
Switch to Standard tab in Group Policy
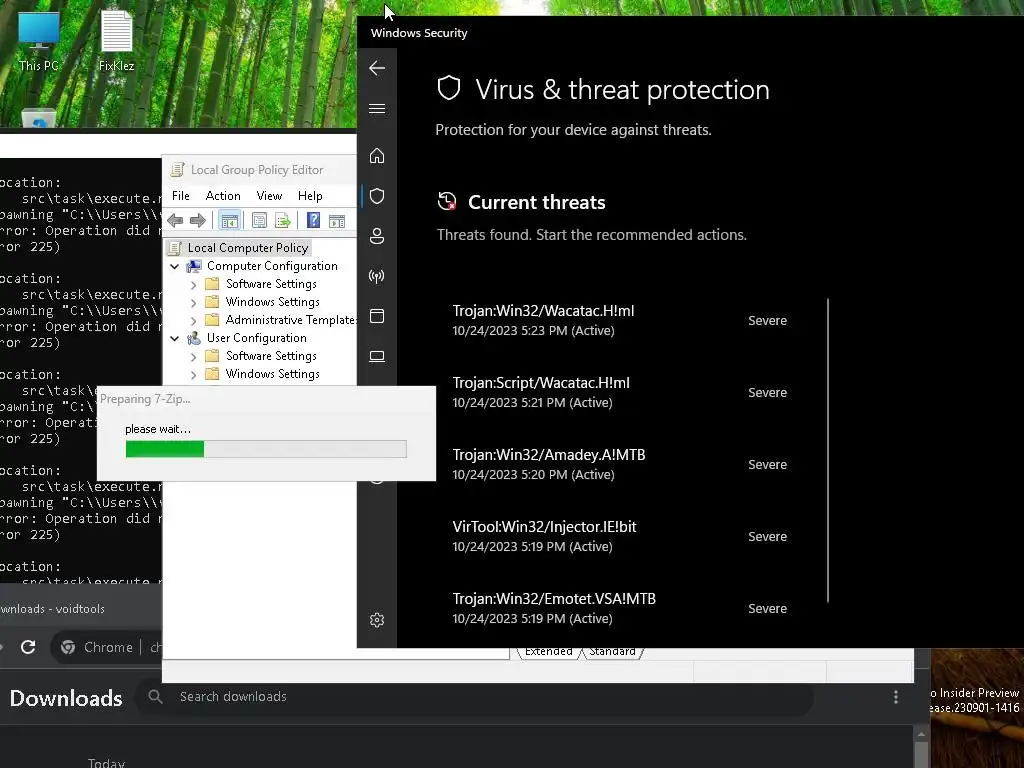[612, 652]
